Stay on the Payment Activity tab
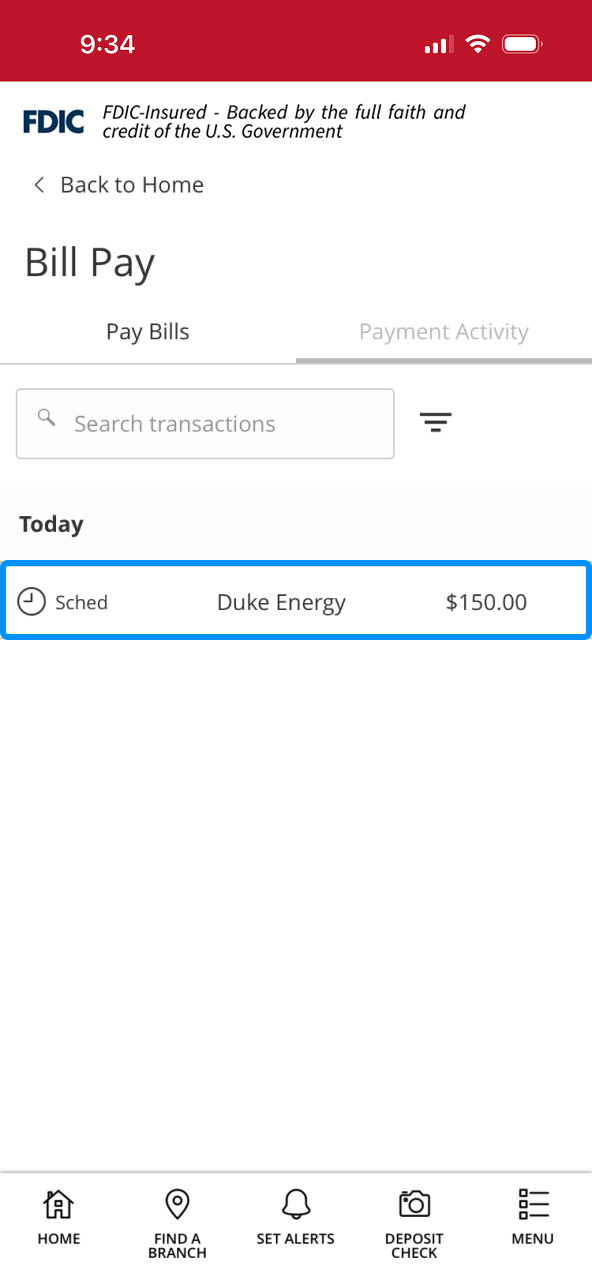Image resolution: width=592 pixels, height=1288 pixels. tap(443, 331)
